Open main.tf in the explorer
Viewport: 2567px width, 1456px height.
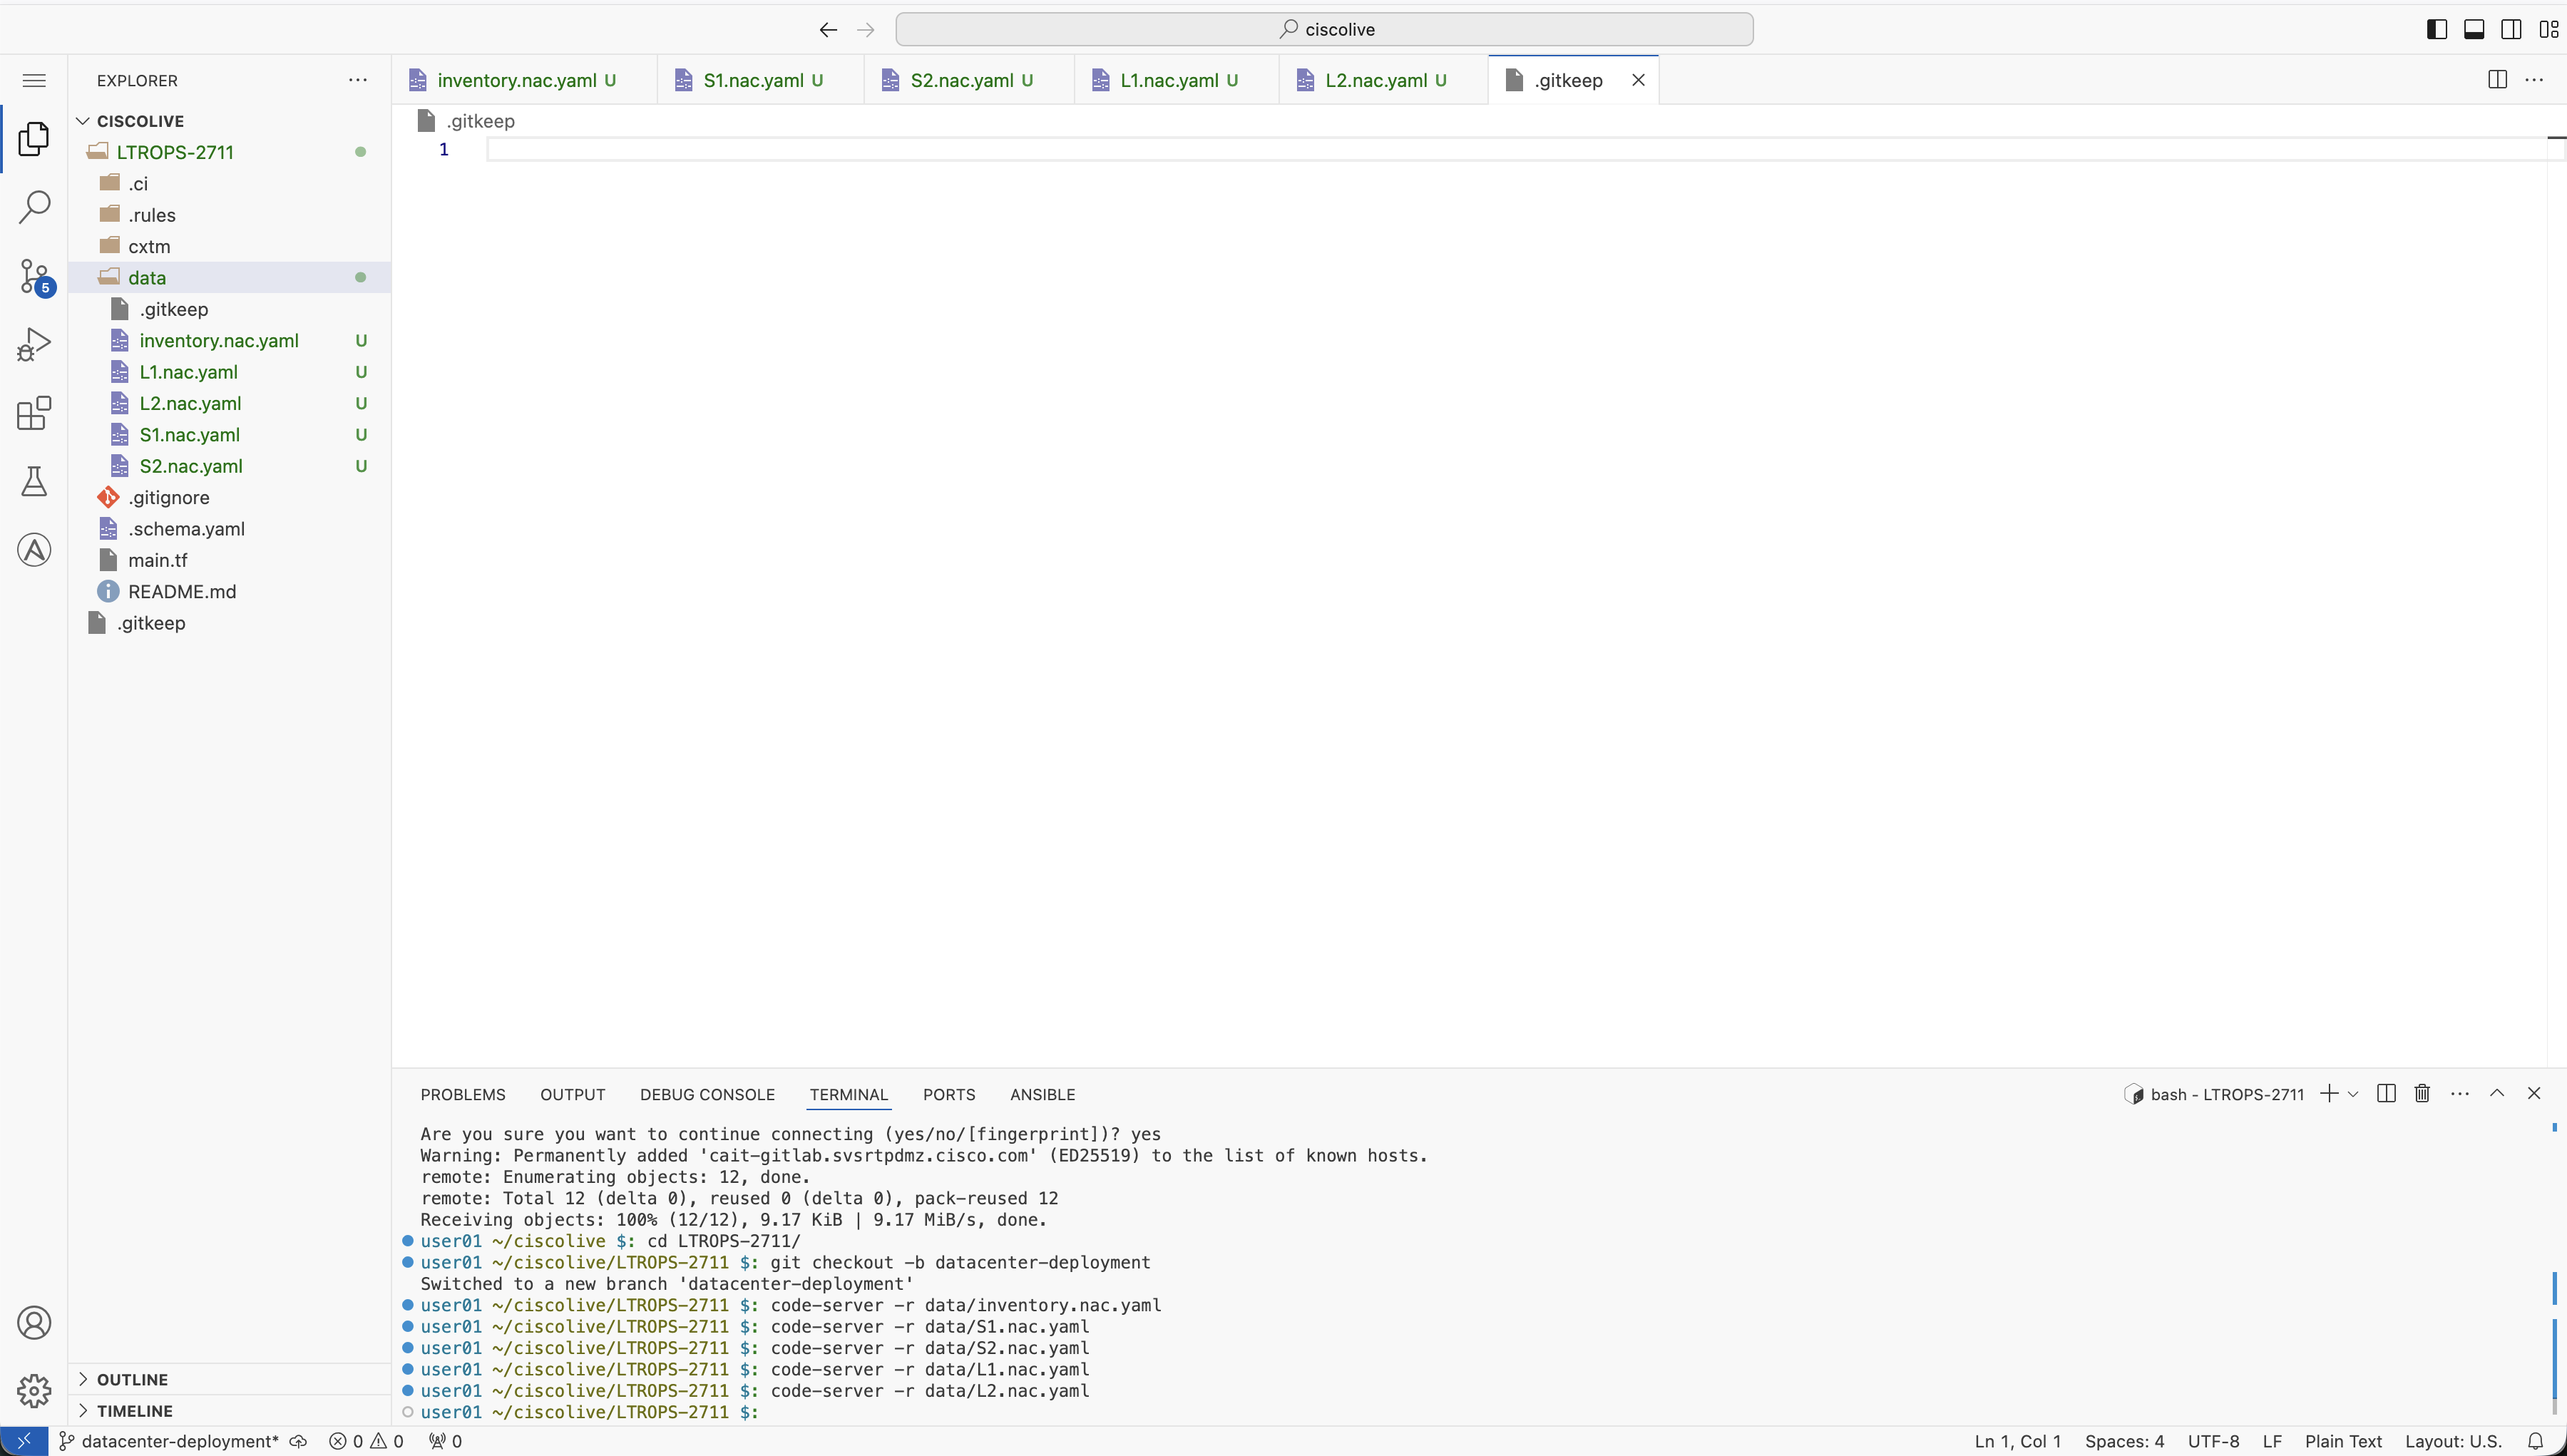pyautogui.click(x=157, y=560)
